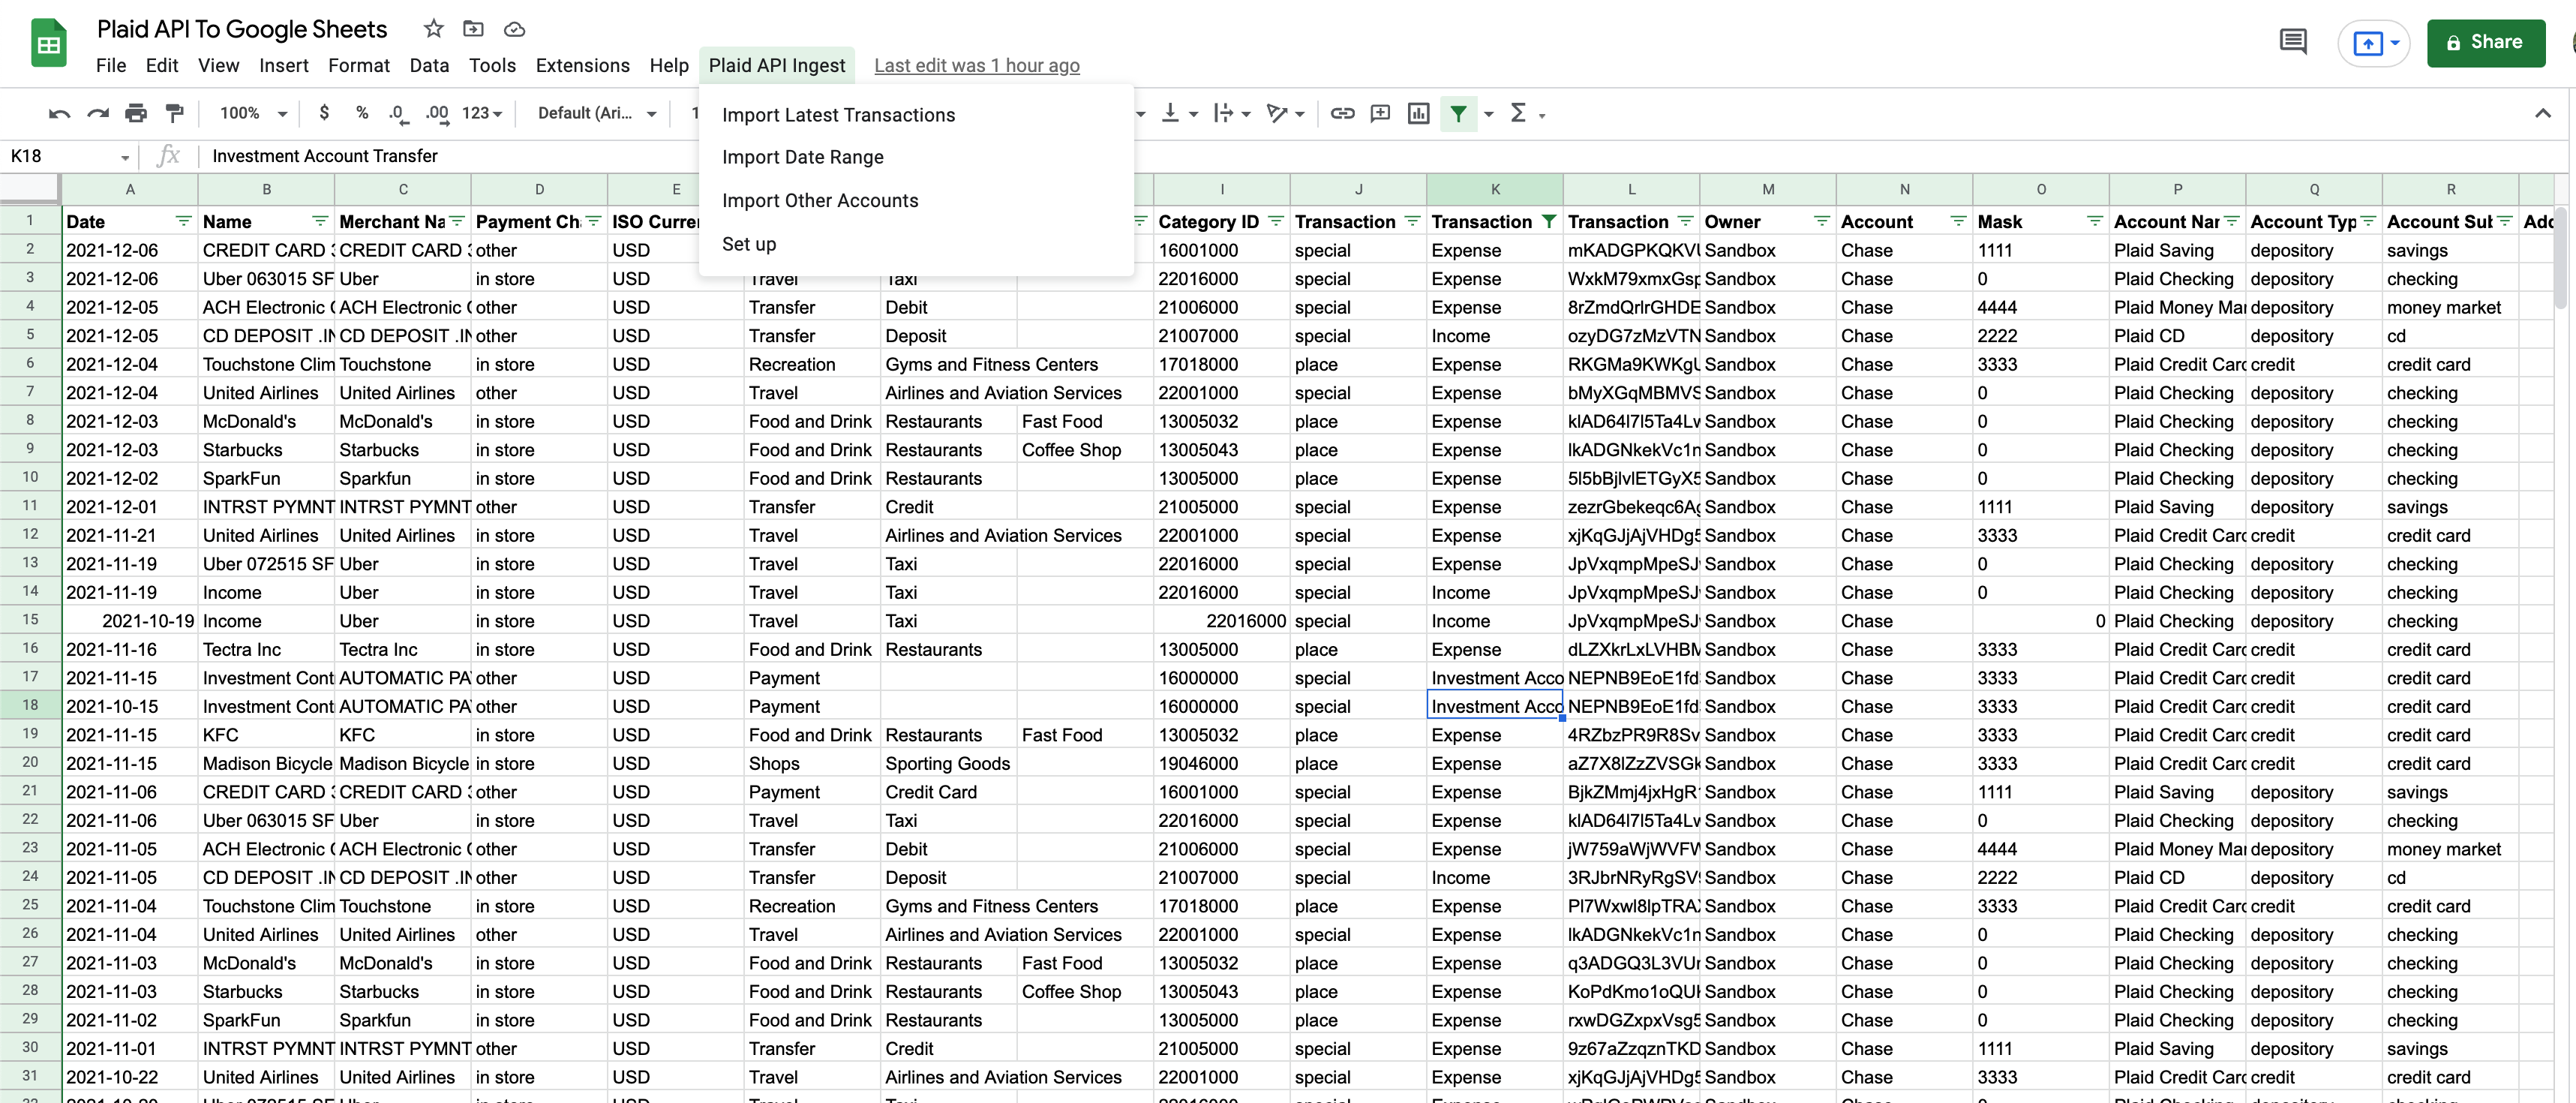The width and height of the screenshot is (2576, 1103).
Task: Click the percentage format icon
Action: 358,112
